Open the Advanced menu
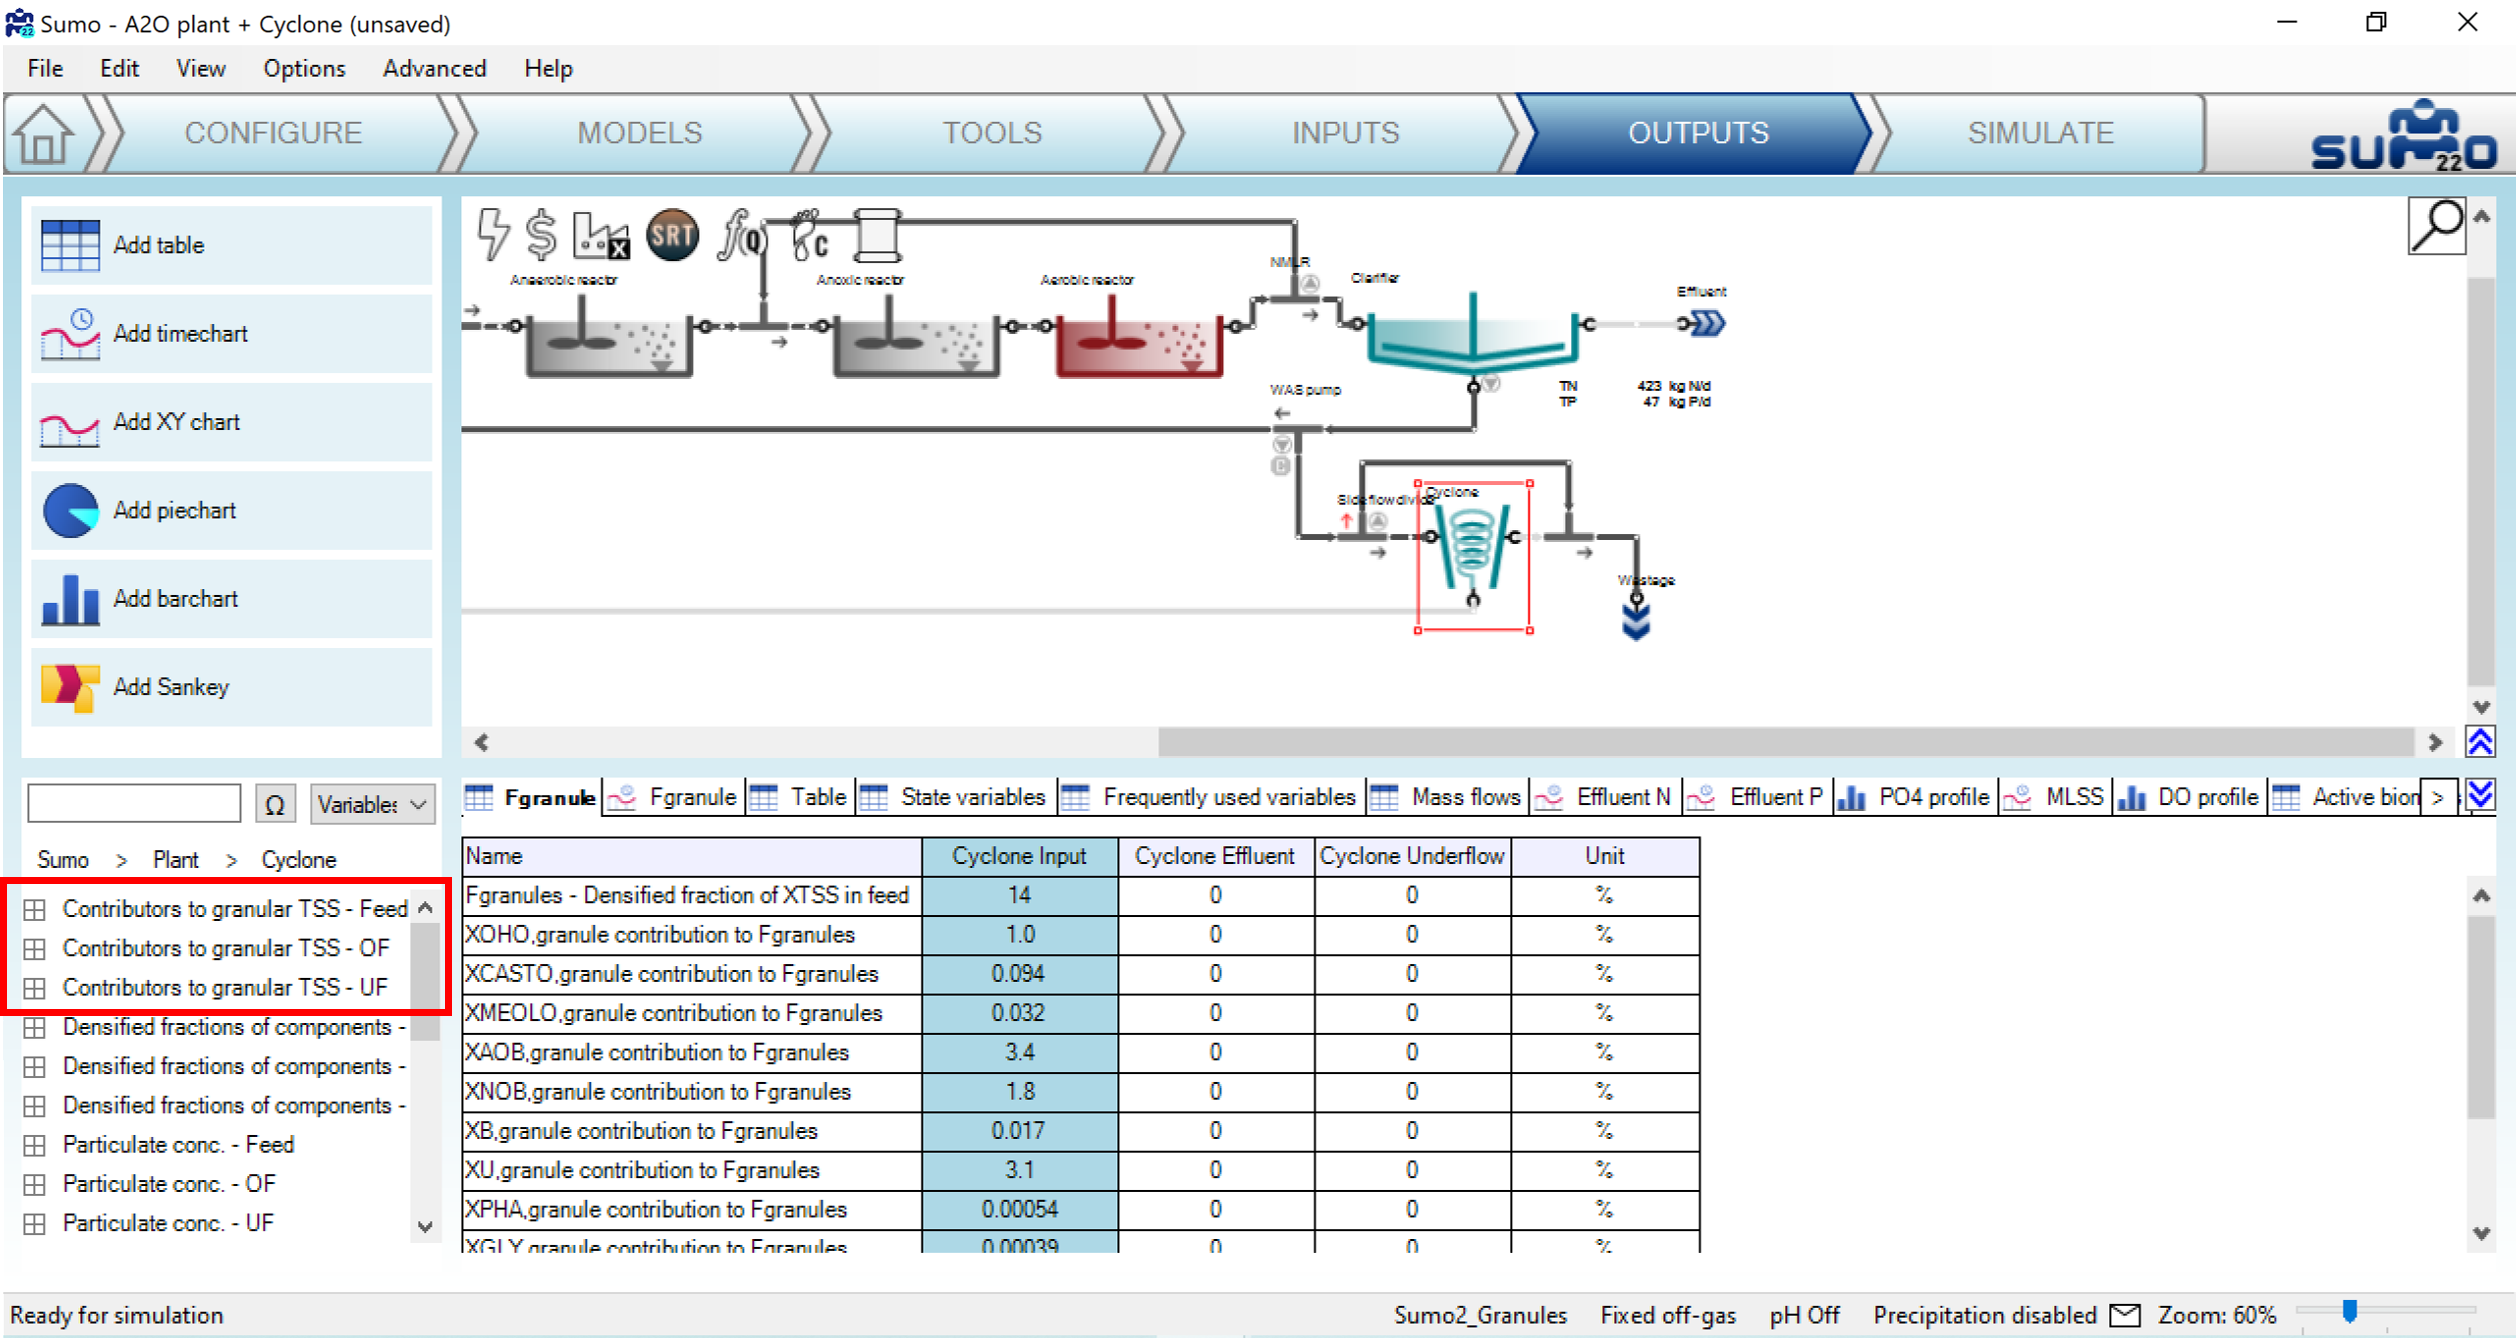Screen dimensions: 2516x1338 tap(434, 68)
